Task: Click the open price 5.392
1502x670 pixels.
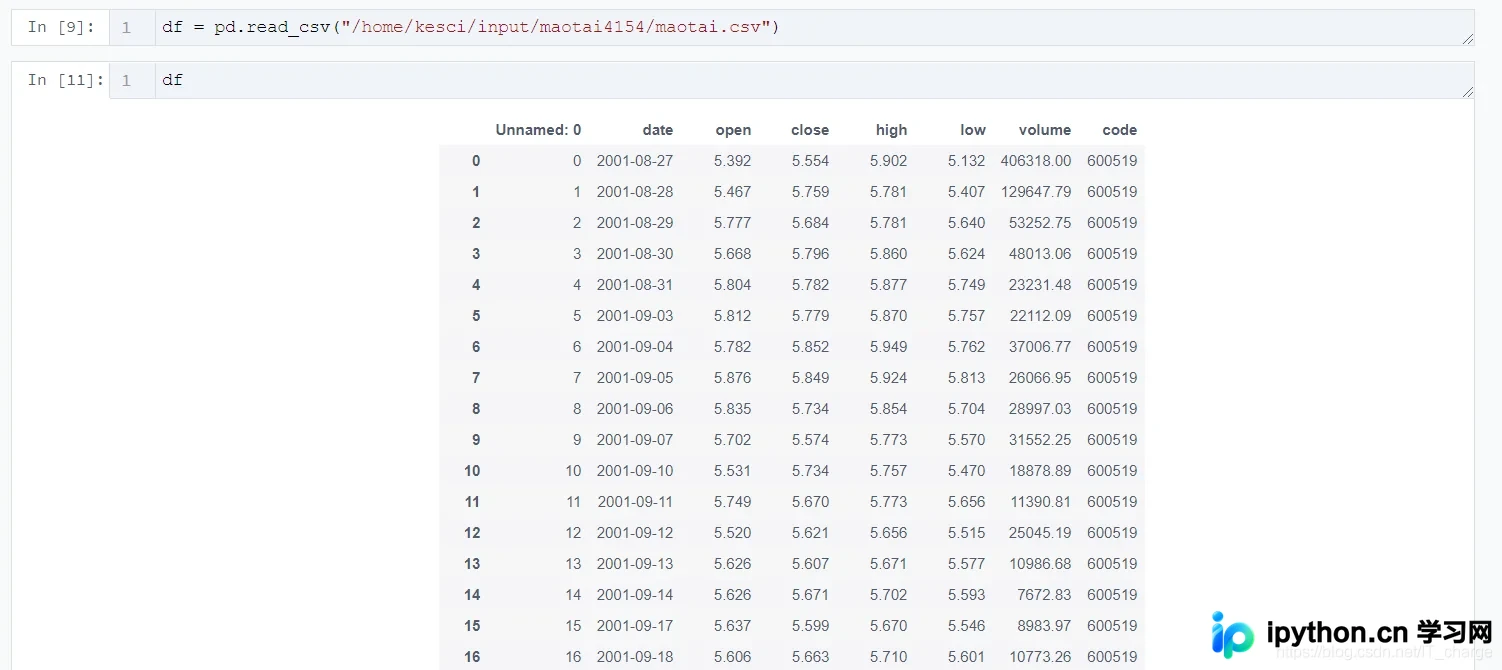Action: tap(733, 161)
